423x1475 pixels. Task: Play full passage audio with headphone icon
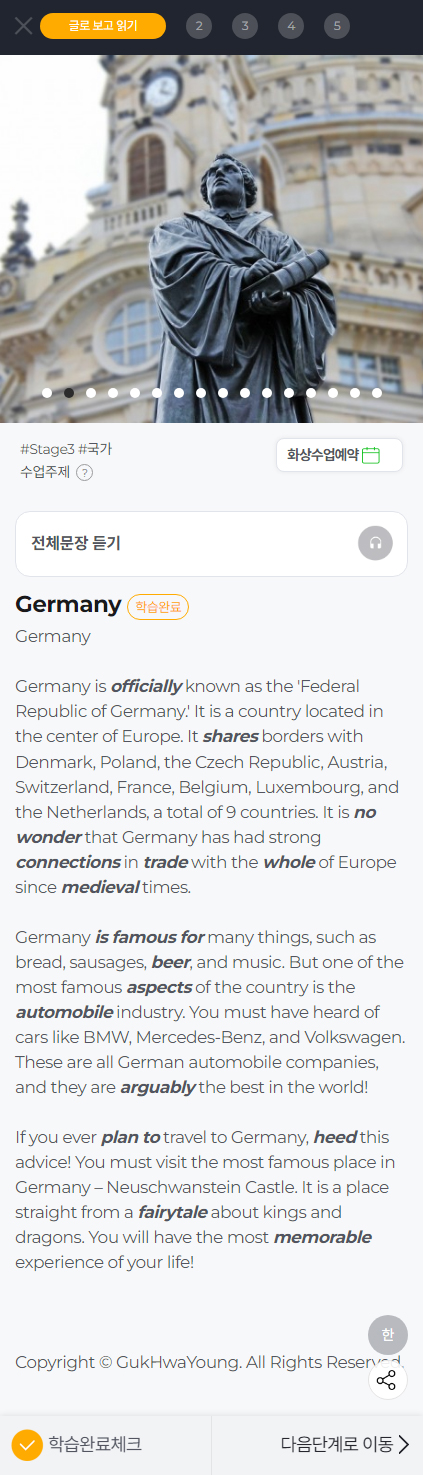coord(375,543)
